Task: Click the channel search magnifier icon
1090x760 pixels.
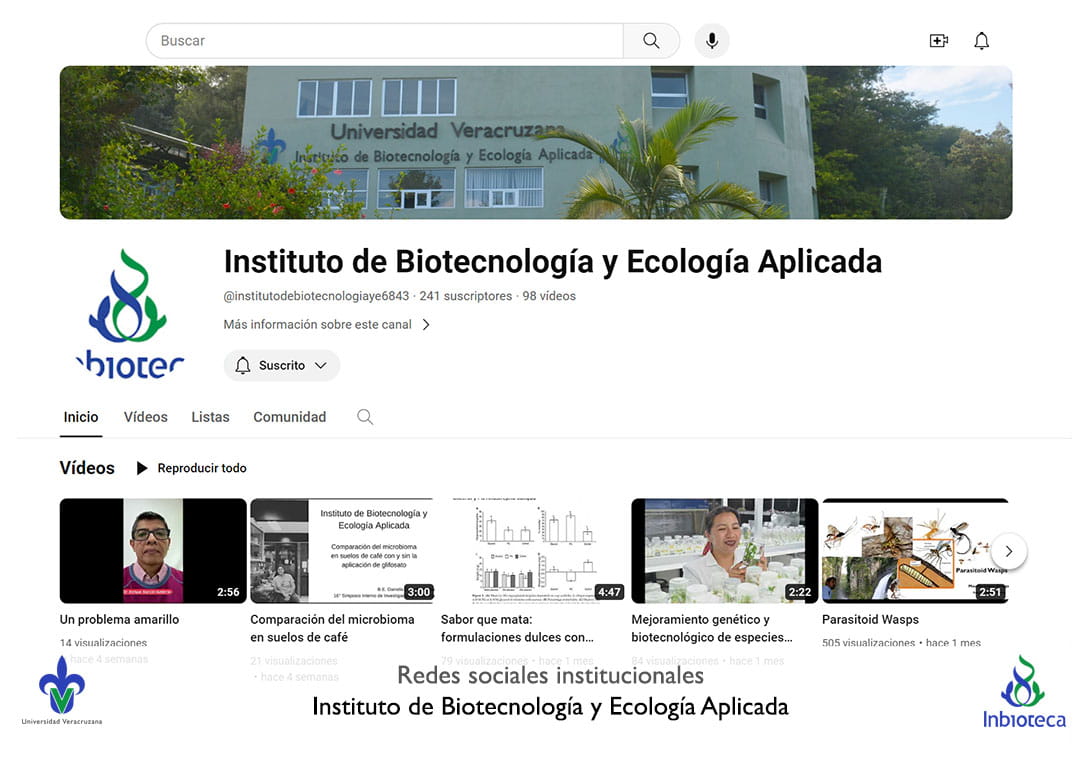Action: click(365, 417)
